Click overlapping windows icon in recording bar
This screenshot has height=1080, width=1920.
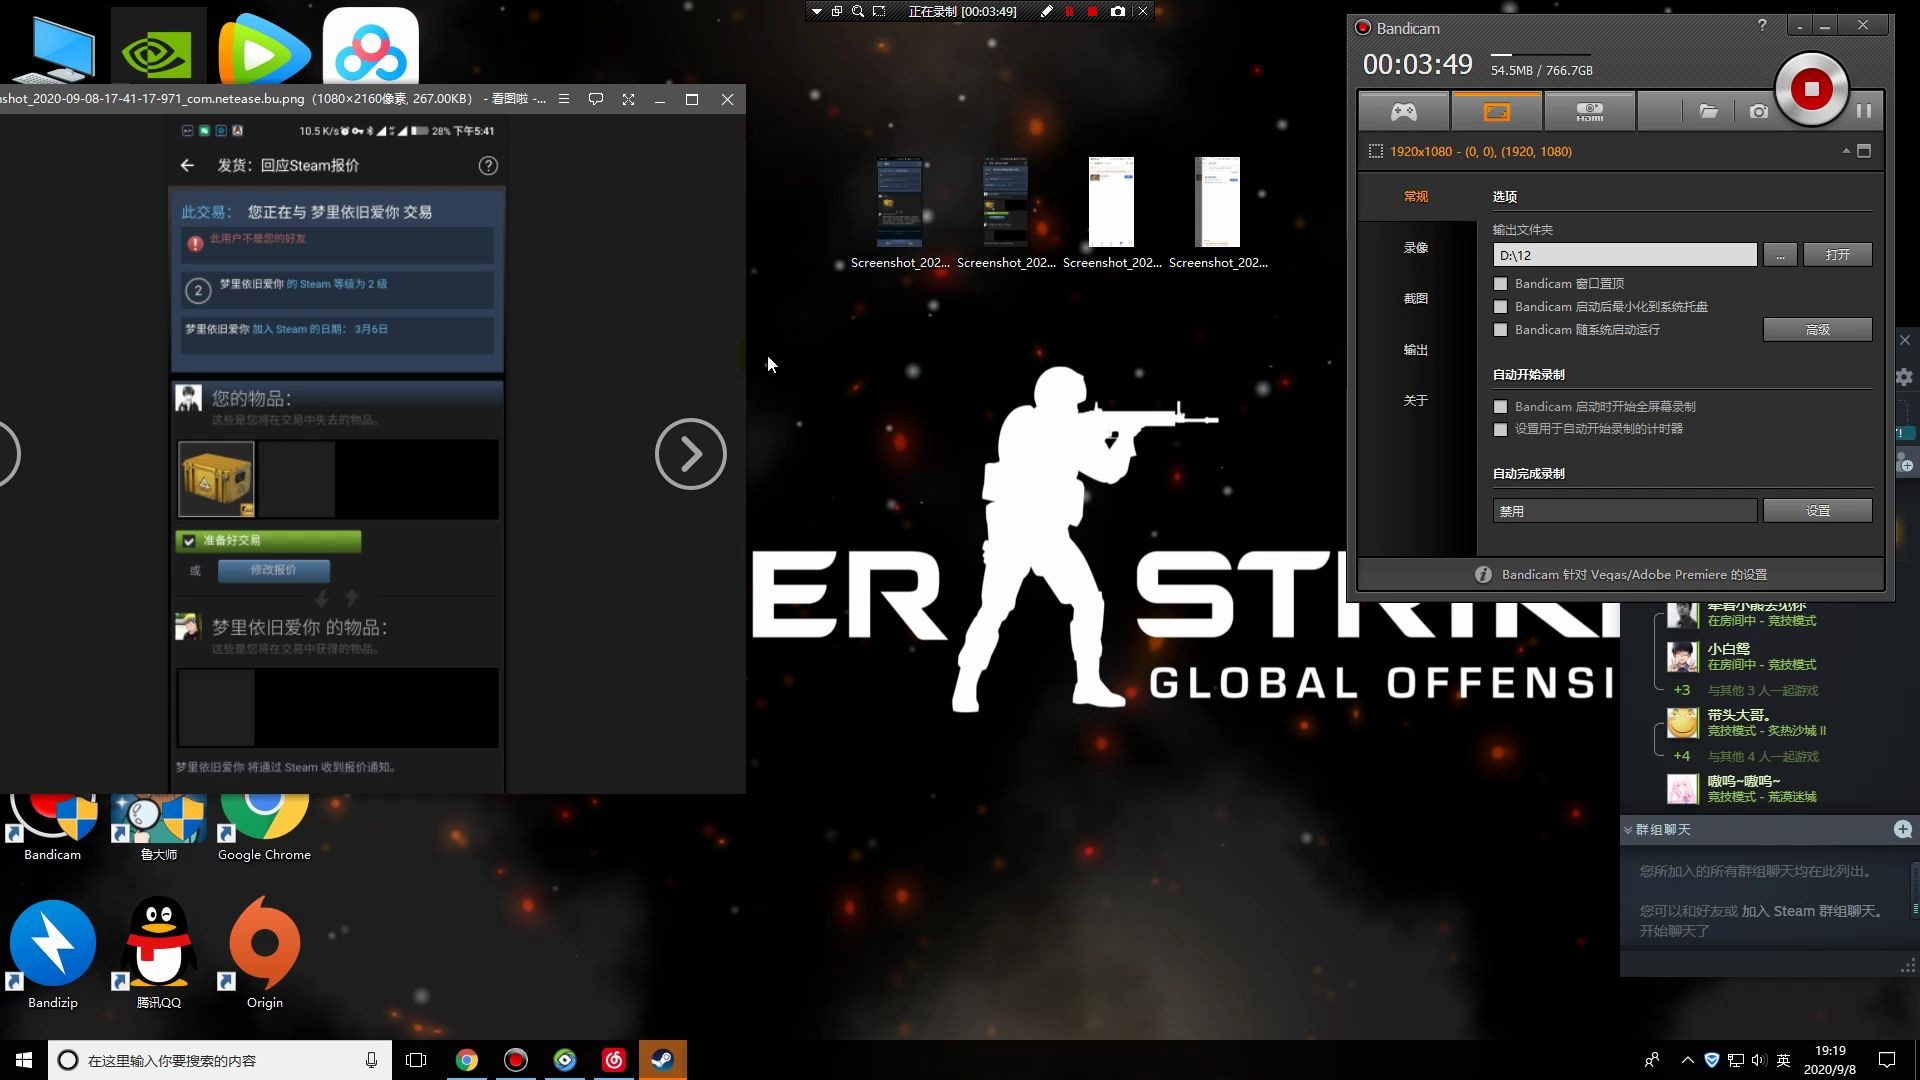click(x=837, y=11)
